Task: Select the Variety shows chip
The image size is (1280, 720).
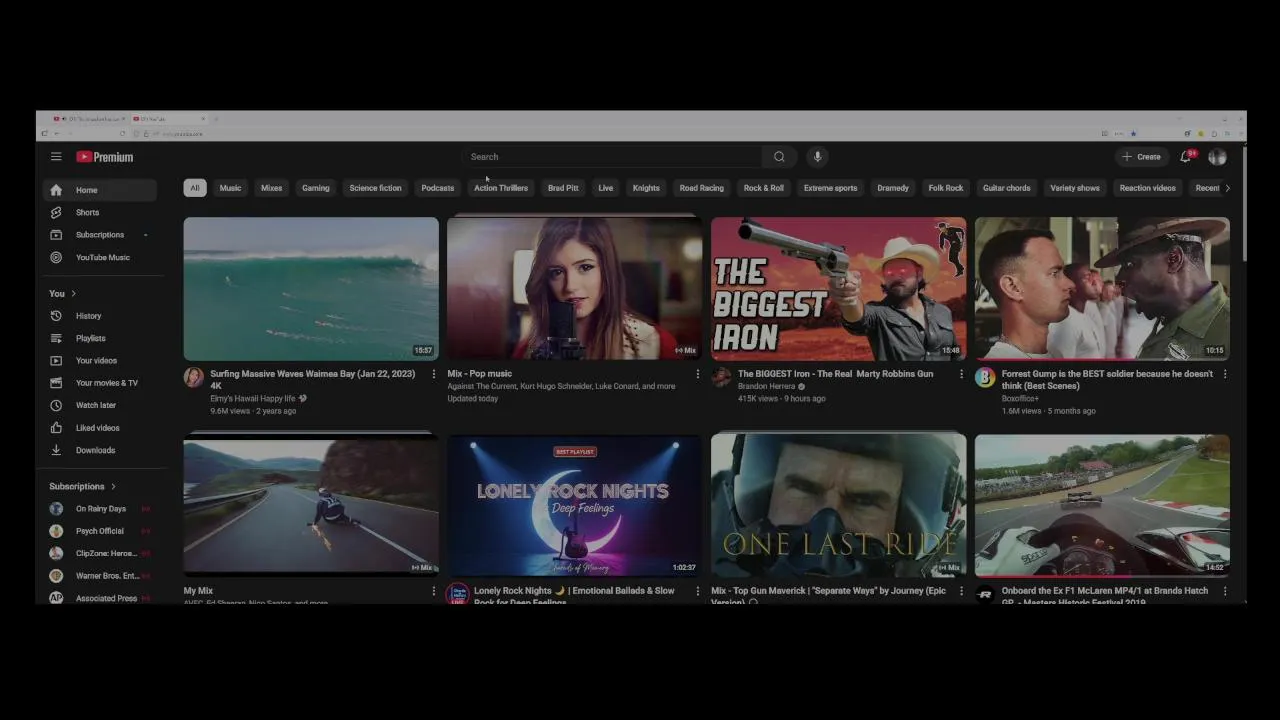Action: 1075,188
